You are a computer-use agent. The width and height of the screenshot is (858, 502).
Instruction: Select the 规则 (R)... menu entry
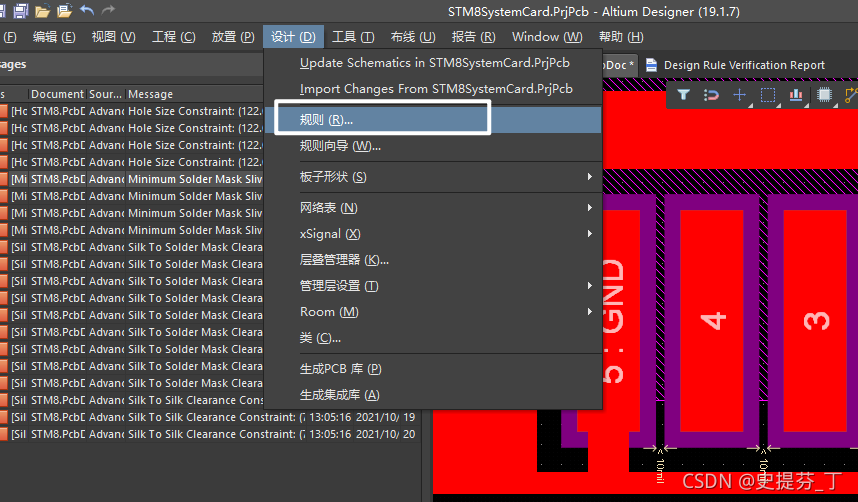(433, 120)
